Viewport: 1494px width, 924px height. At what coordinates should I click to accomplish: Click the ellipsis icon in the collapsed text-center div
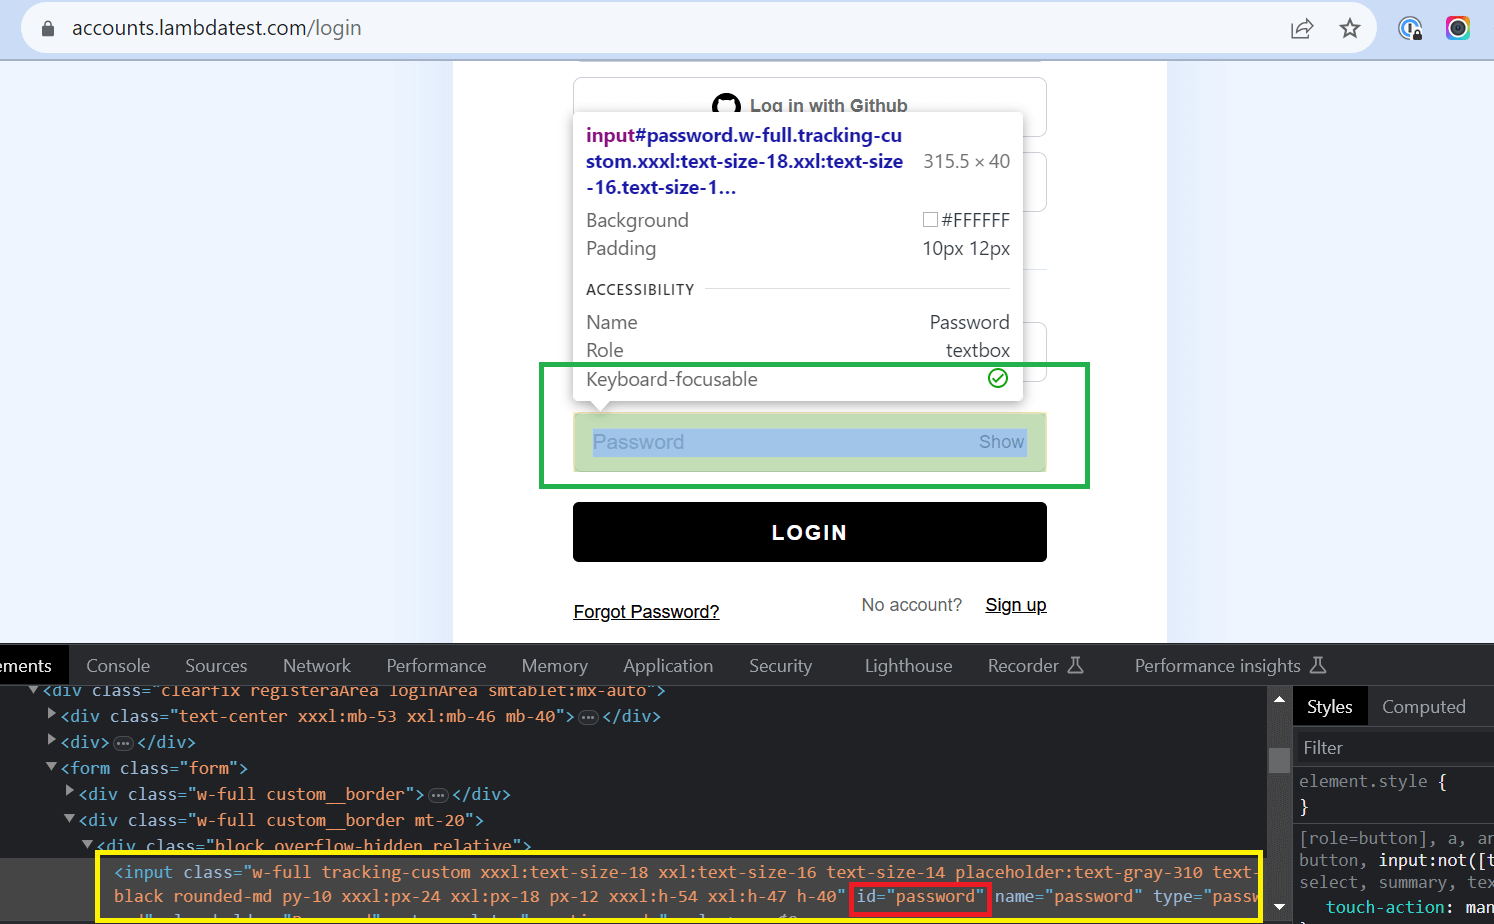[588, 717]
